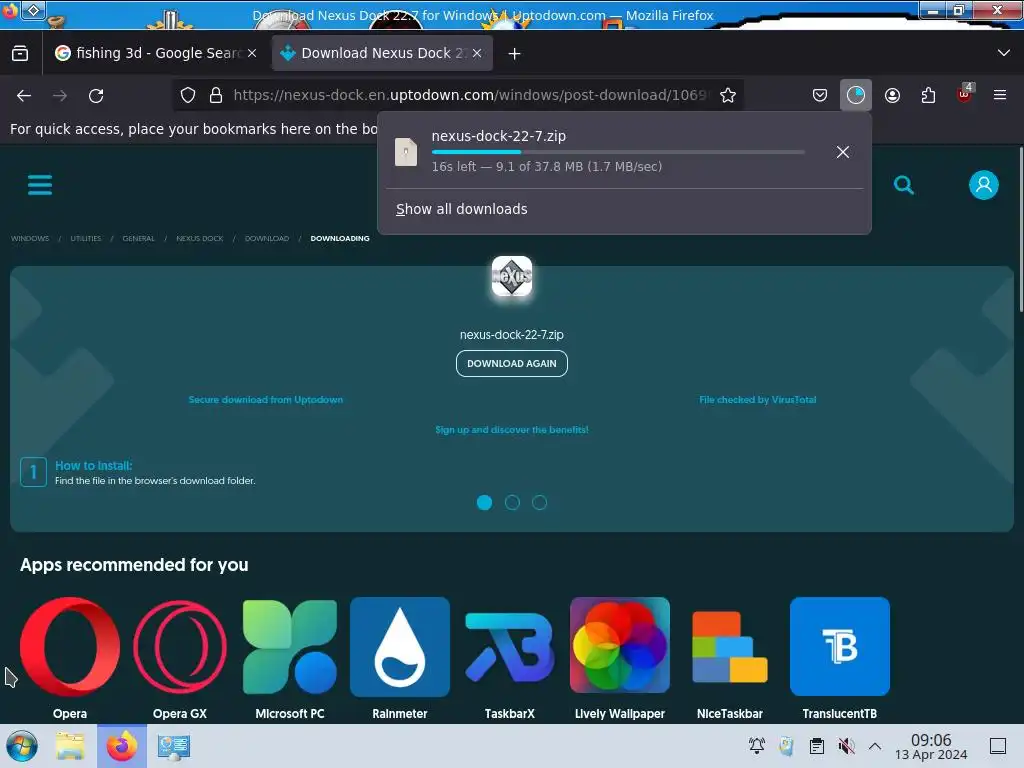The height and width of the screenshot is (768, 1024).
Task: Switch to fishing 3d Google Search tab
Action: click(156, 54)
